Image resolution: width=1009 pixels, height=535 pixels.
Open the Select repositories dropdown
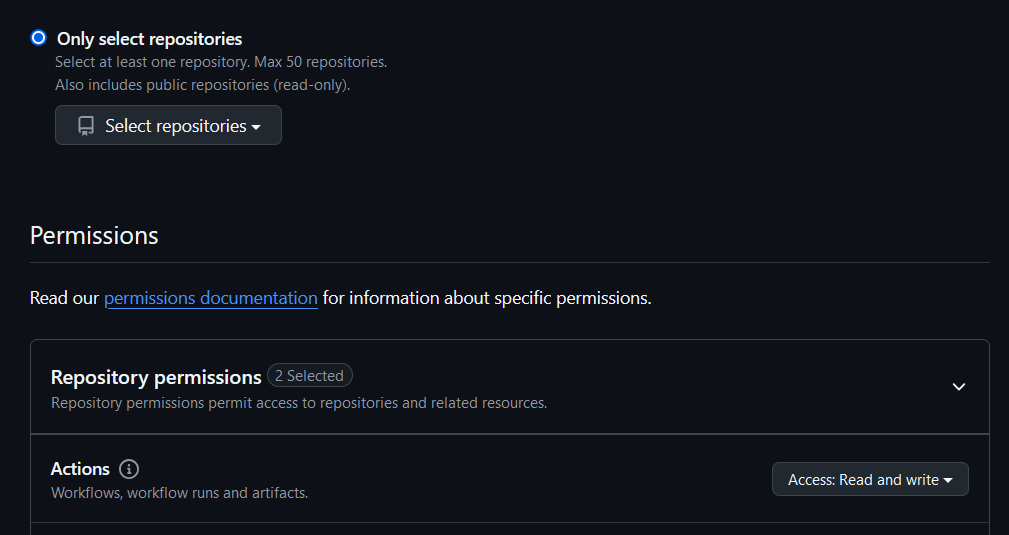point(168,125)
